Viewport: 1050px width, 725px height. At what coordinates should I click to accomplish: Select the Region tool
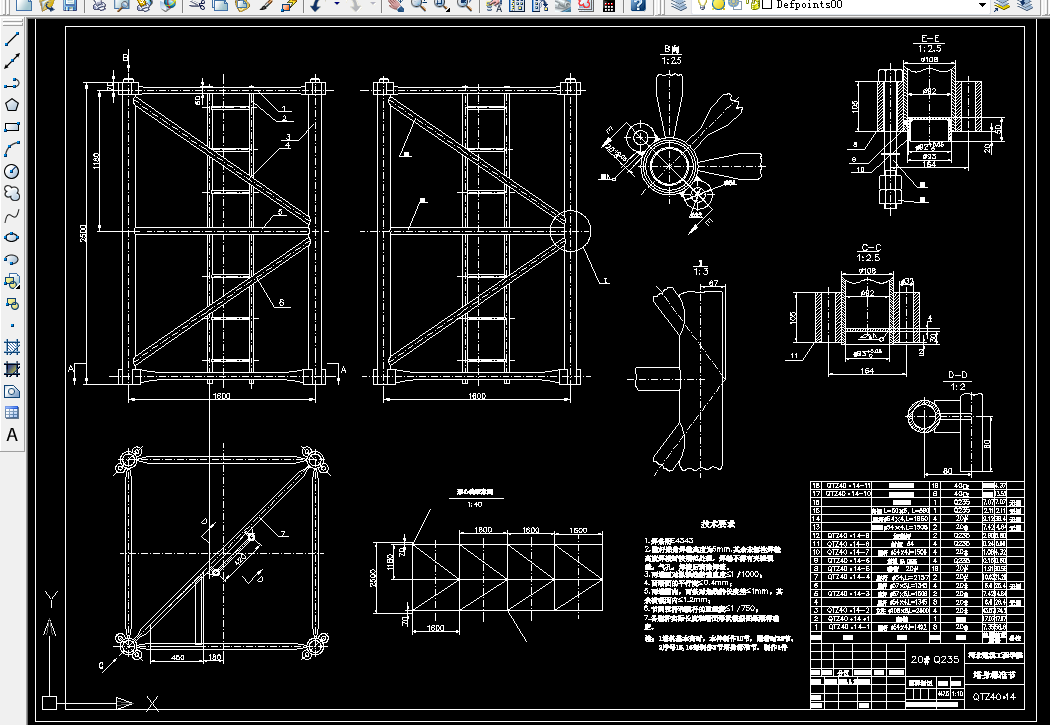11,391
